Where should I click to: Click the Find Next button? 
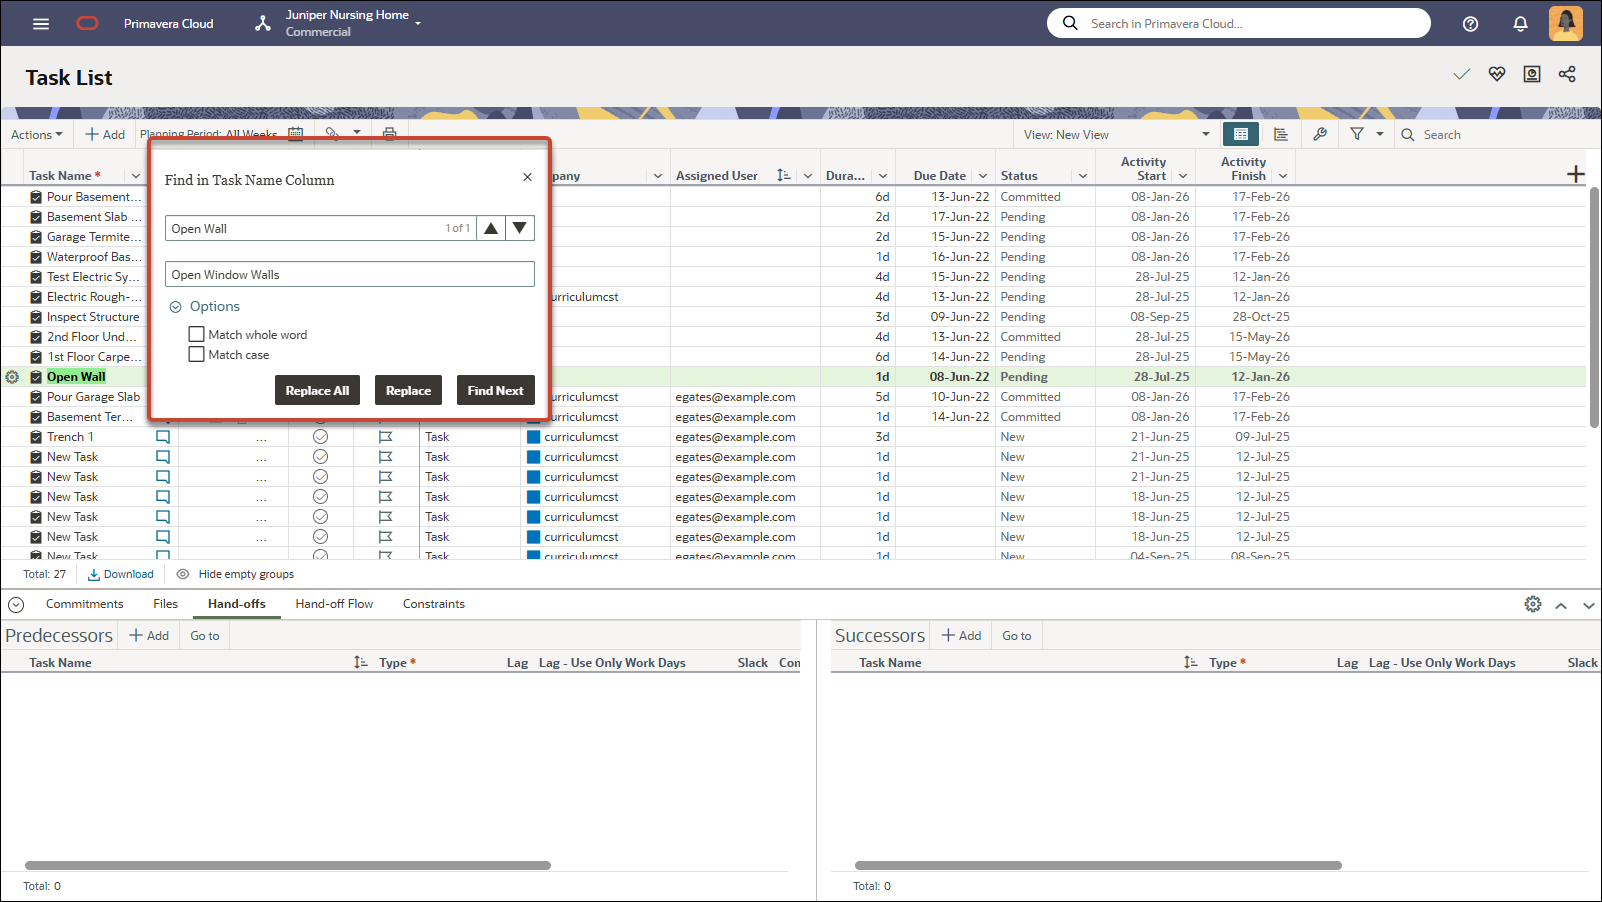(495, 390)
